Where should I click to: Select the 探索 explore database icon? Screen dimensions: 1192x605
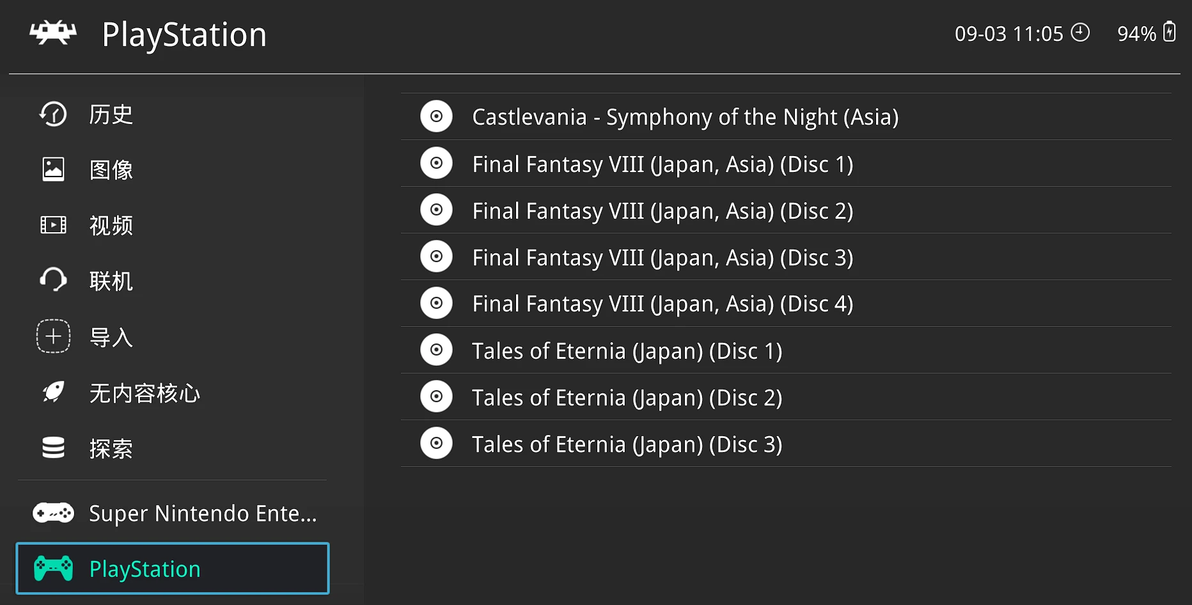click(53, 449)
